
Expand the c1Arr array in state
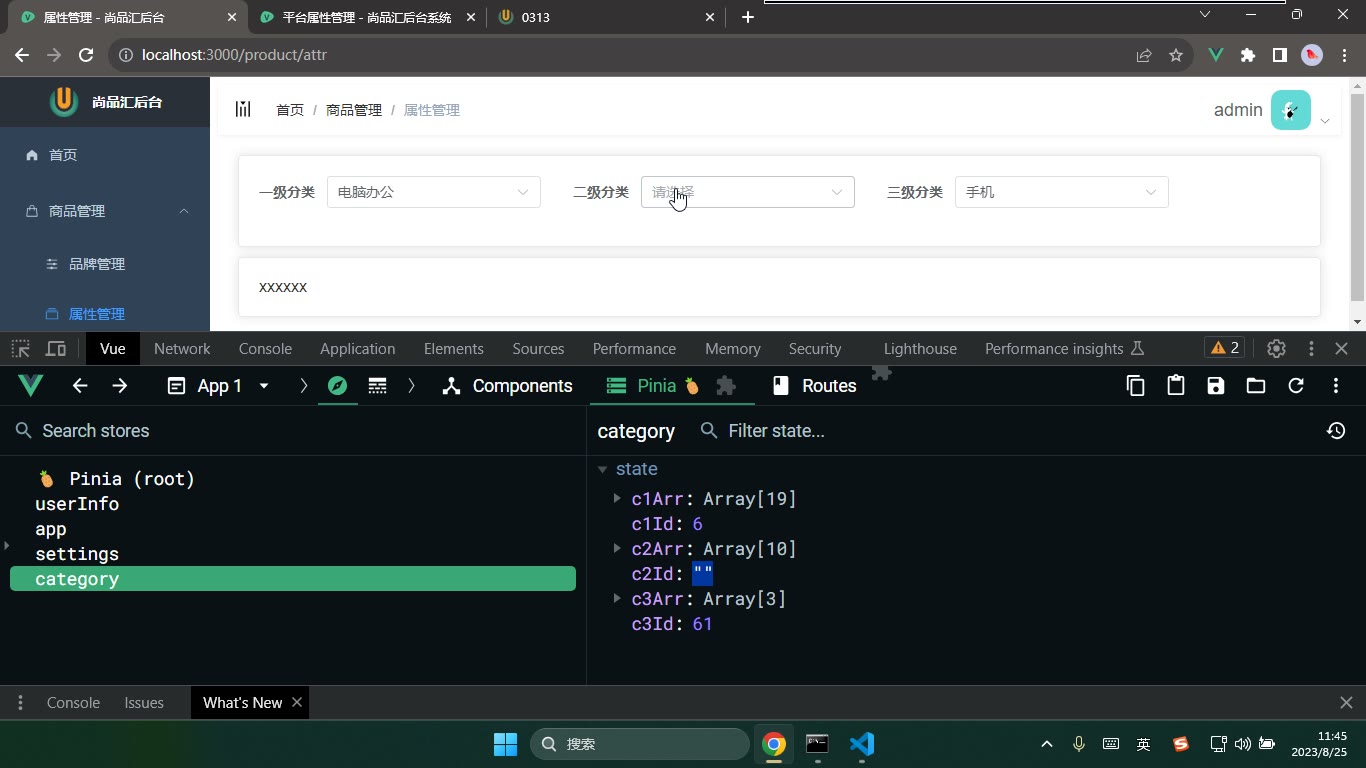coord(617,498)
